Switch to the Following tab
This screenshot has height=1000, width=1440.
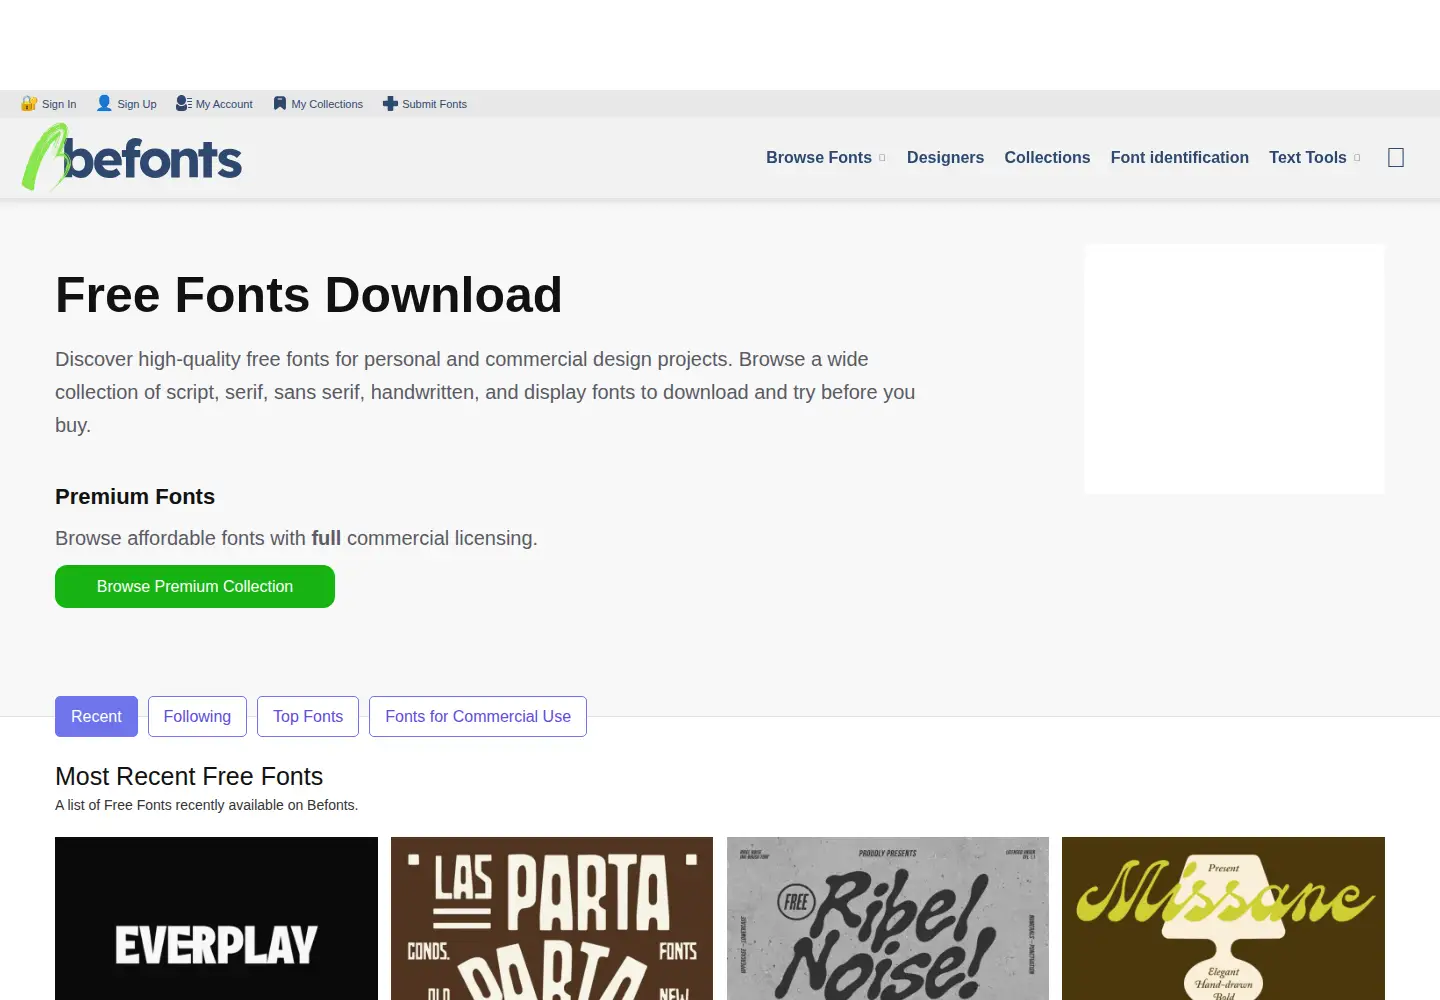pyautogui.click(x=197, y=716)
